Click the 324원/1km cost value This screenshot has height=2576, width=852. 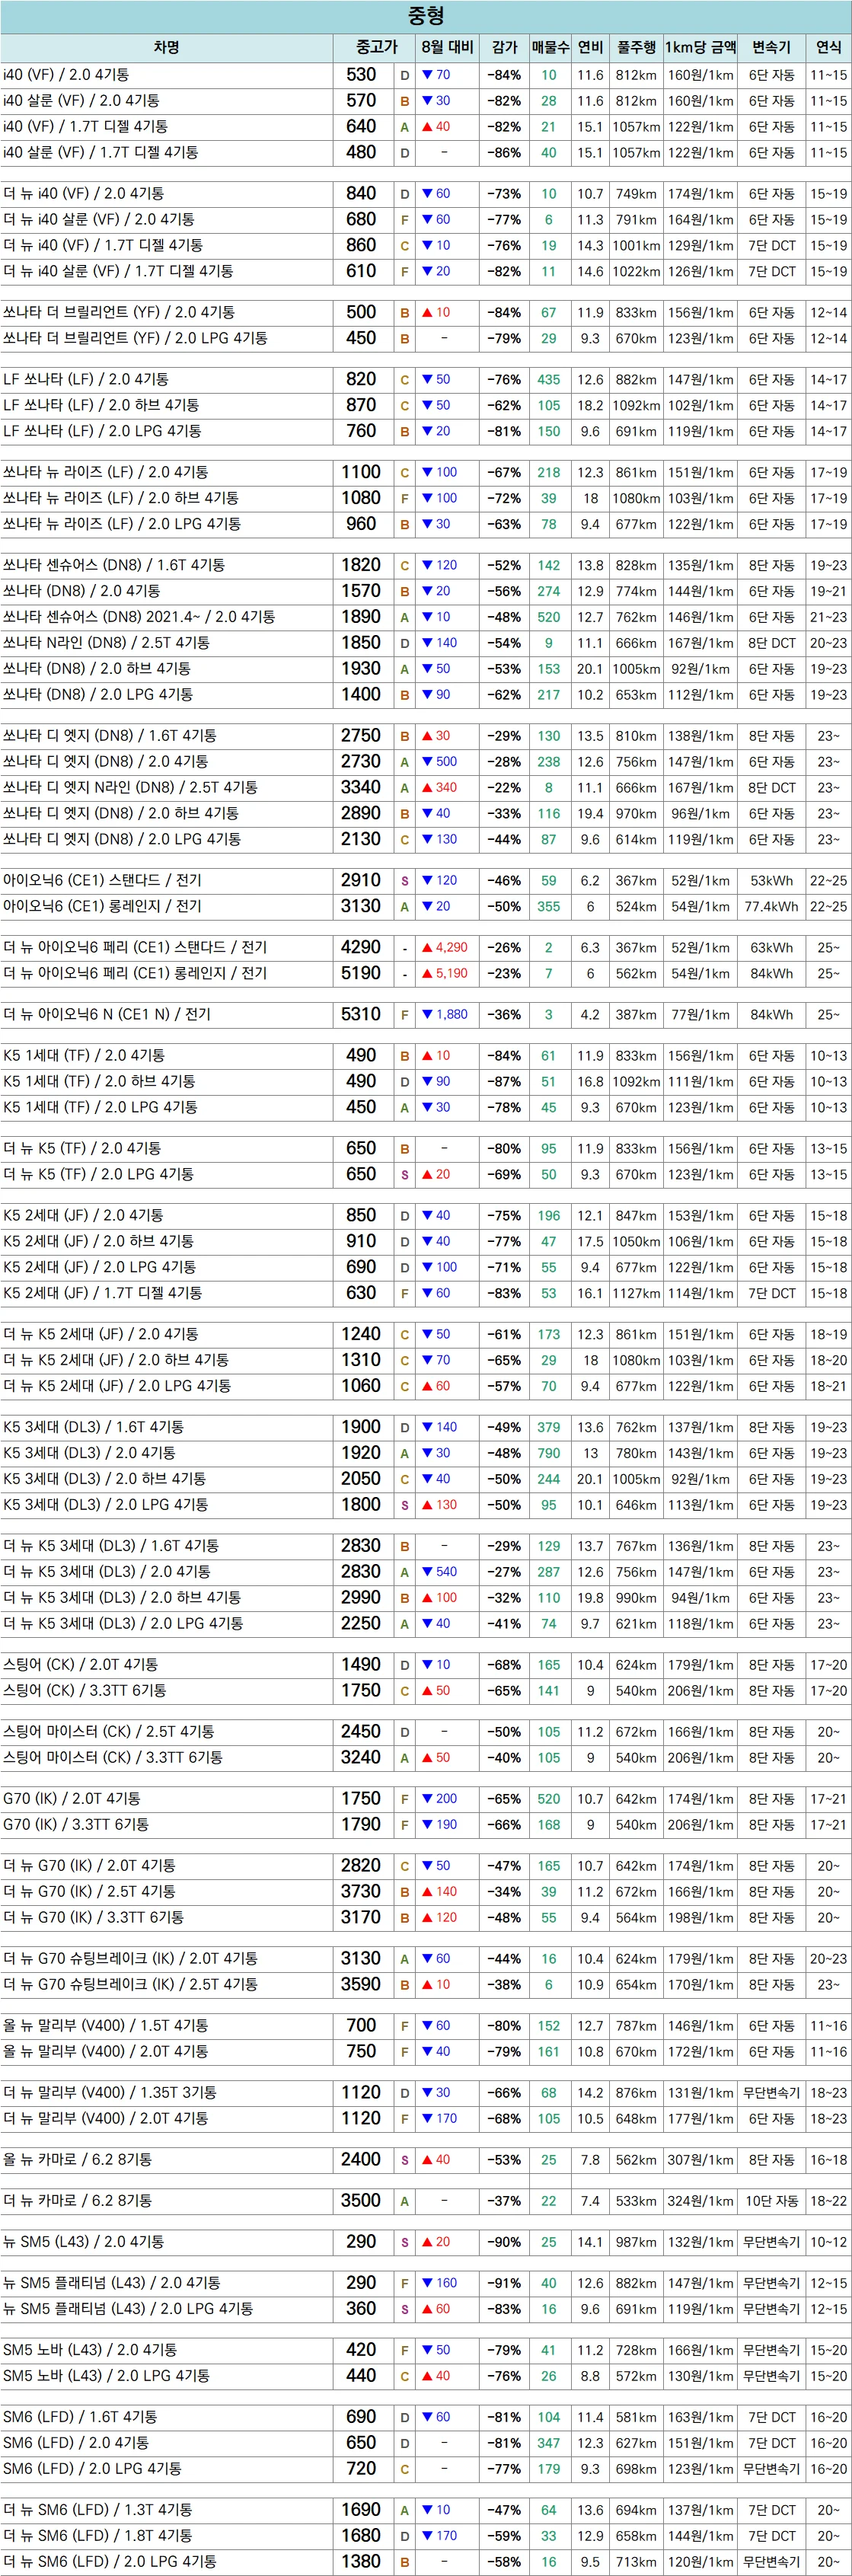(x=700, y=2201)
